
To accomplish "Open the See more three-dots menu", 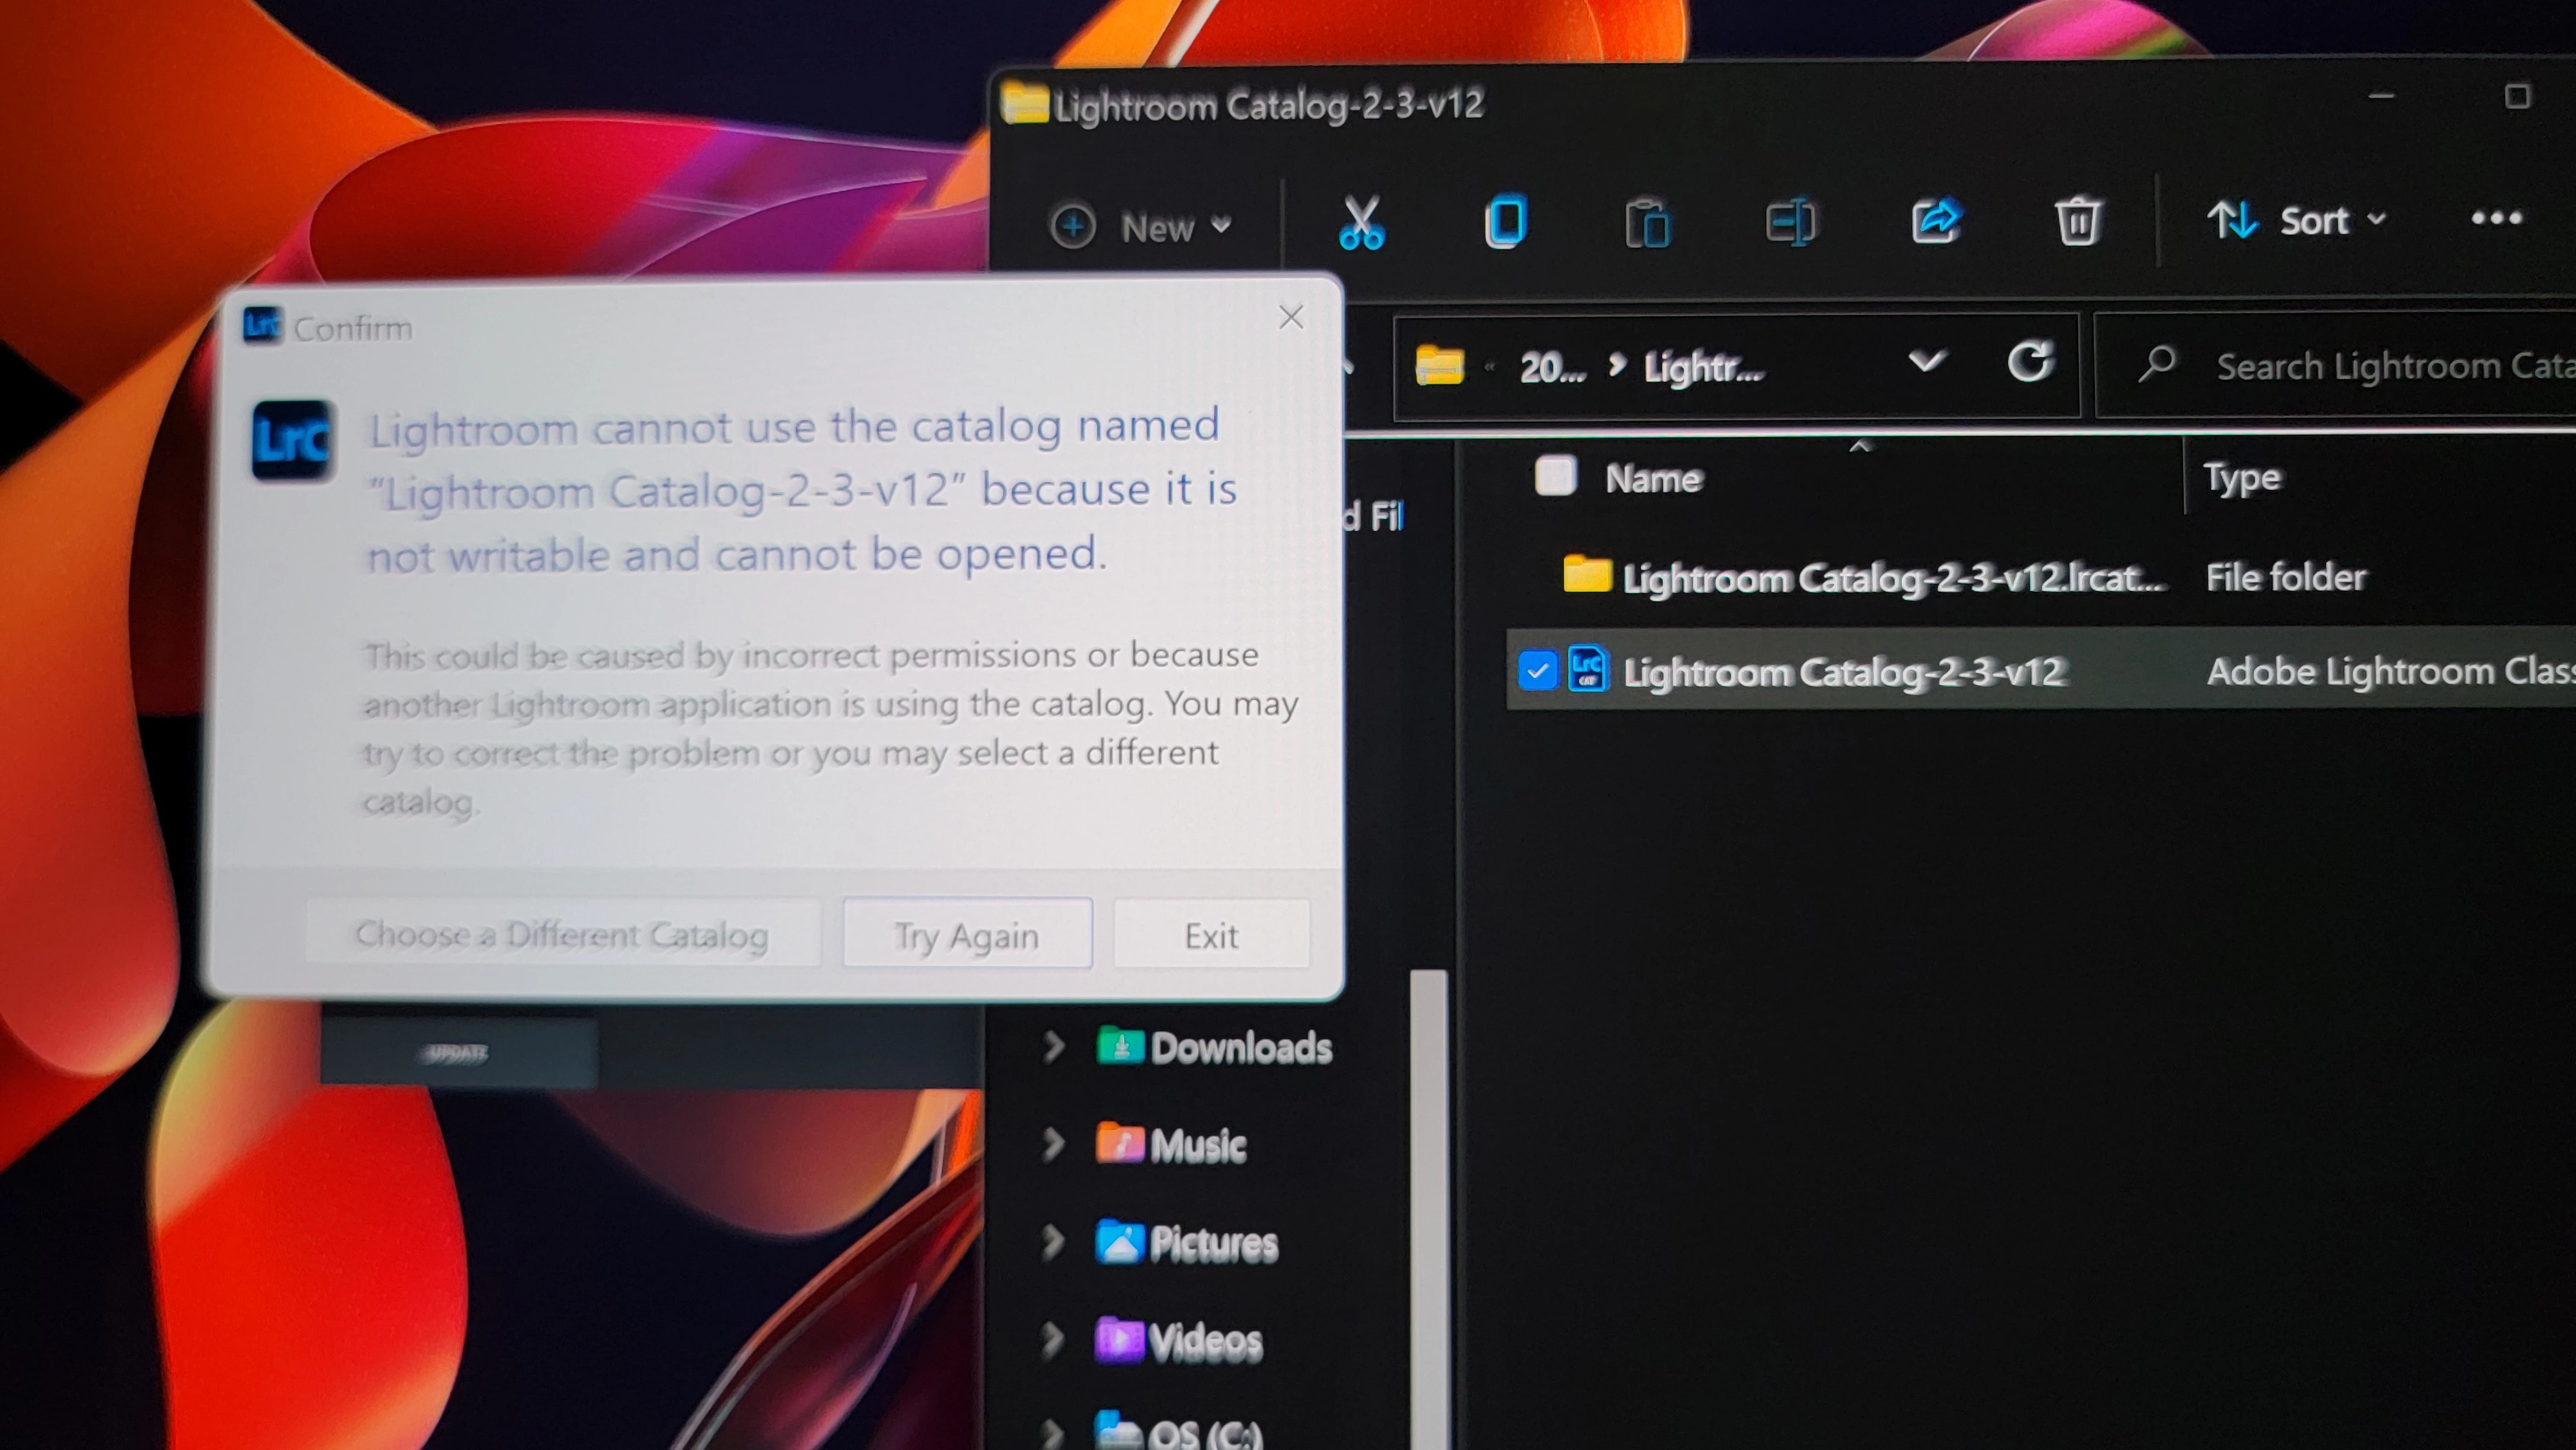I will click(2496, 218).
